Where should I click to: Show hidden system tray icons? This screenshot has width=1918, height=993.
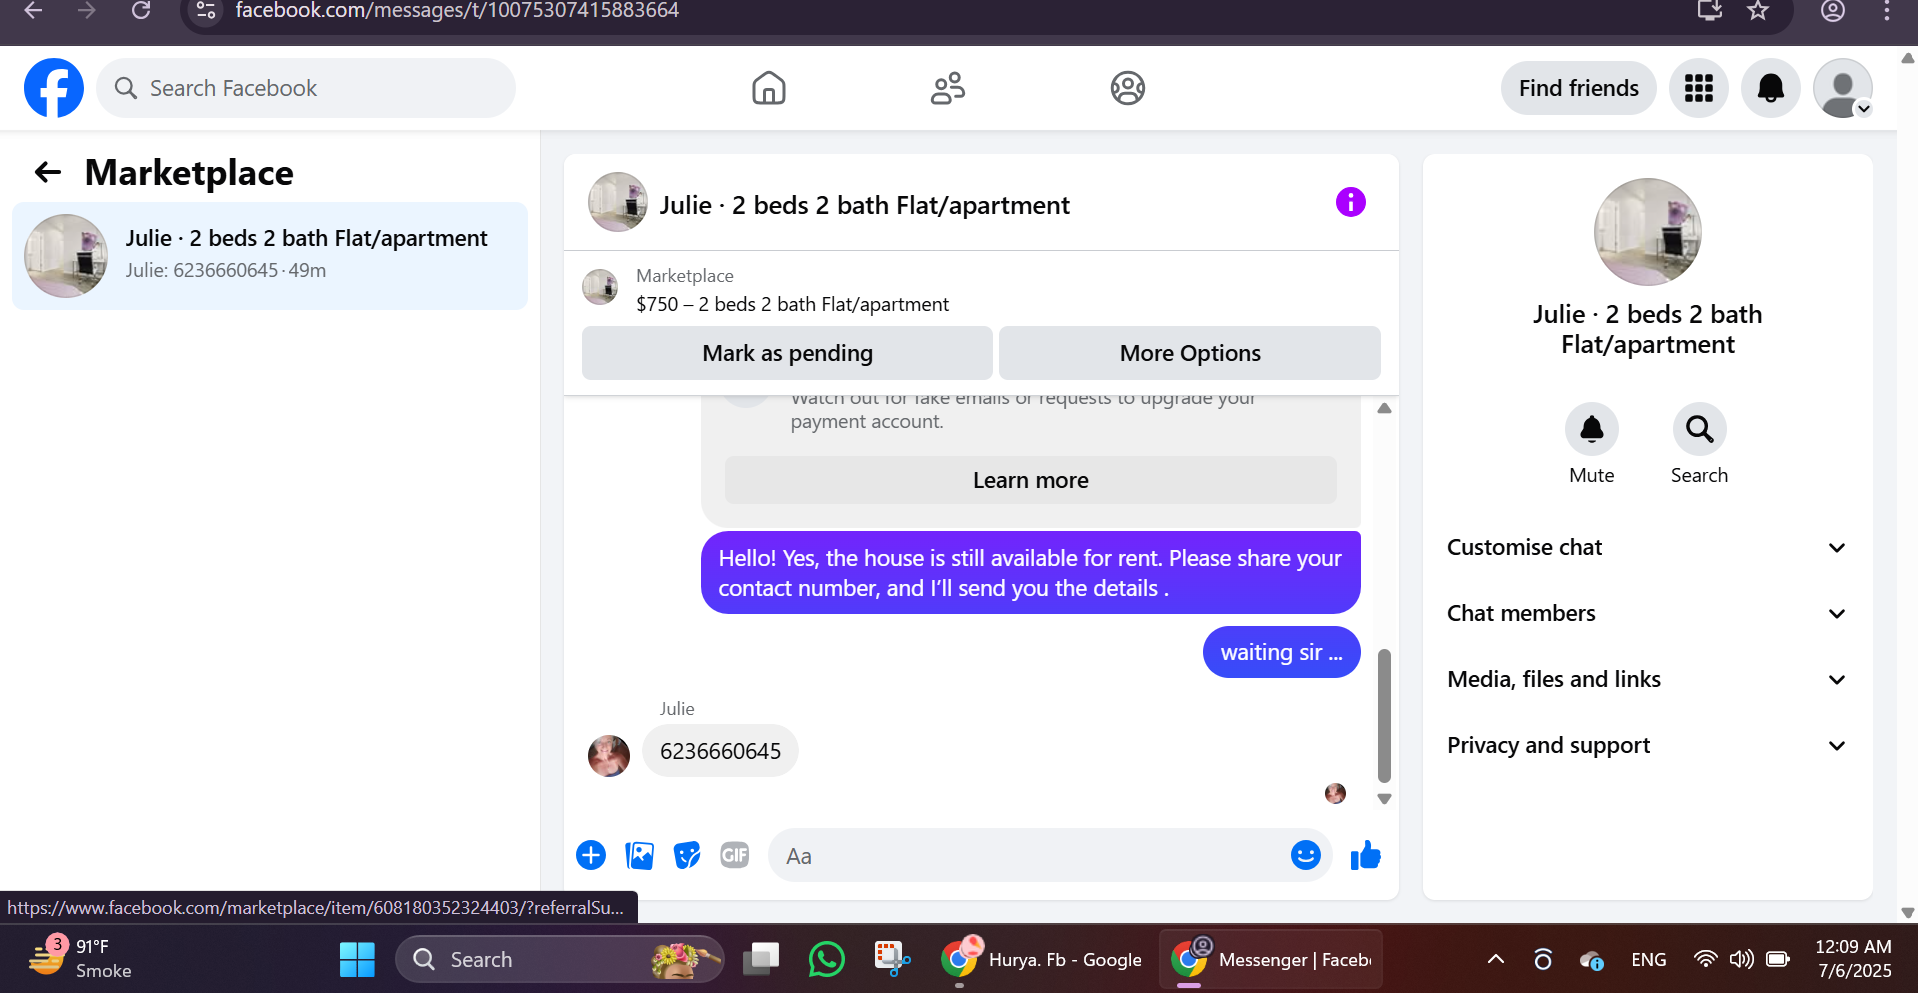(1495, 960)
